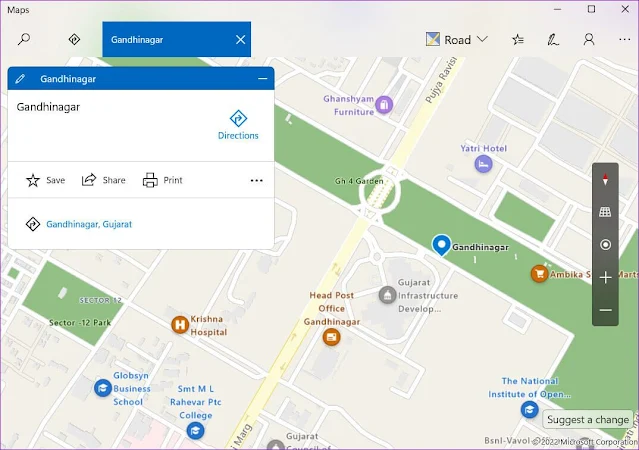The width and height of the screenshot is (639, 450).
Task: Select the Gujarat Infrastructure building marker
Action: pyautogui.click(x=387, y=295)
